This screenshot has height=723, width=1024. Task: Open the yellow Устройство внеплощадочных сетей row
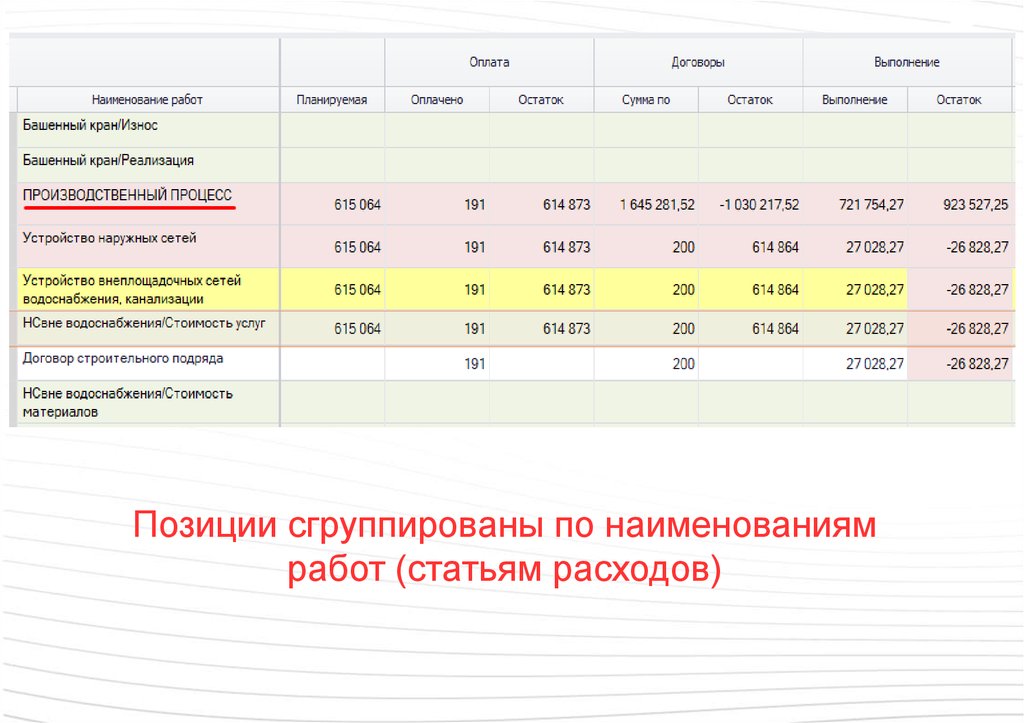click(x=132, y=289)
